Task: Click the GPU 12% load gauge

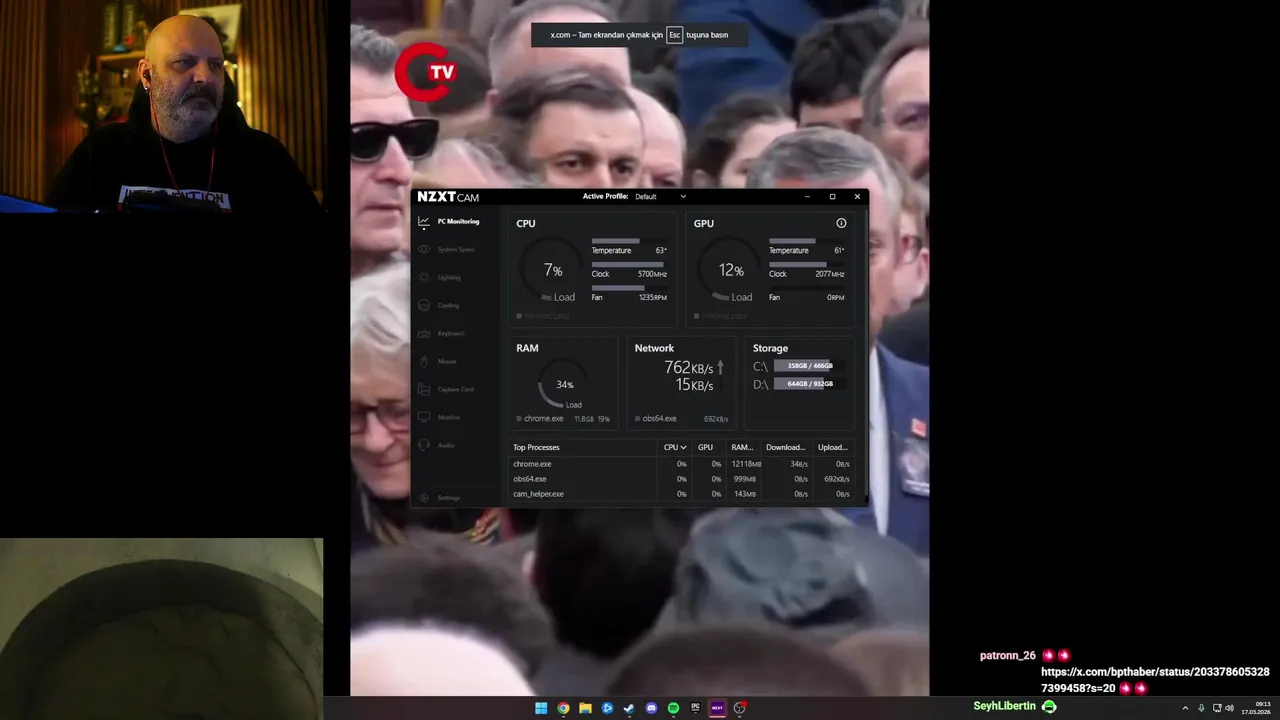Action: tap(730, 271)
